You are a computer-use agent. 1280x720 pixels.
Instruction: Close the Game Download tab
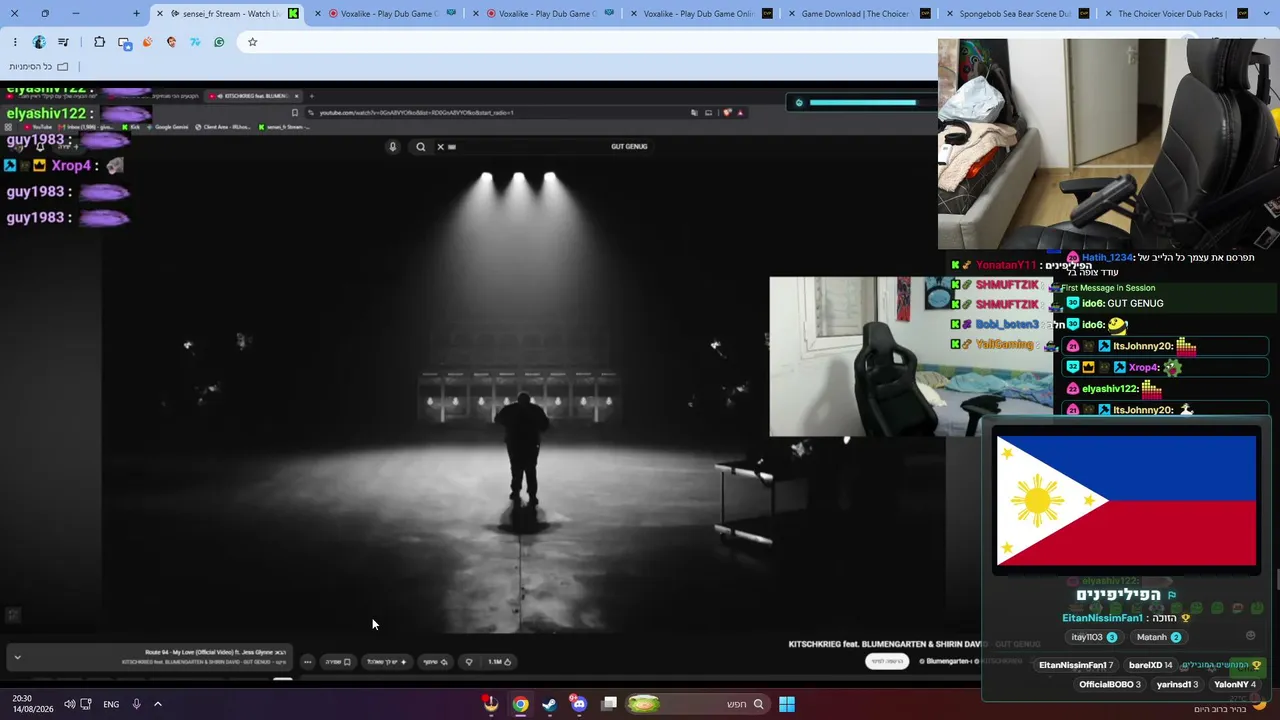(x=790, y=14)
